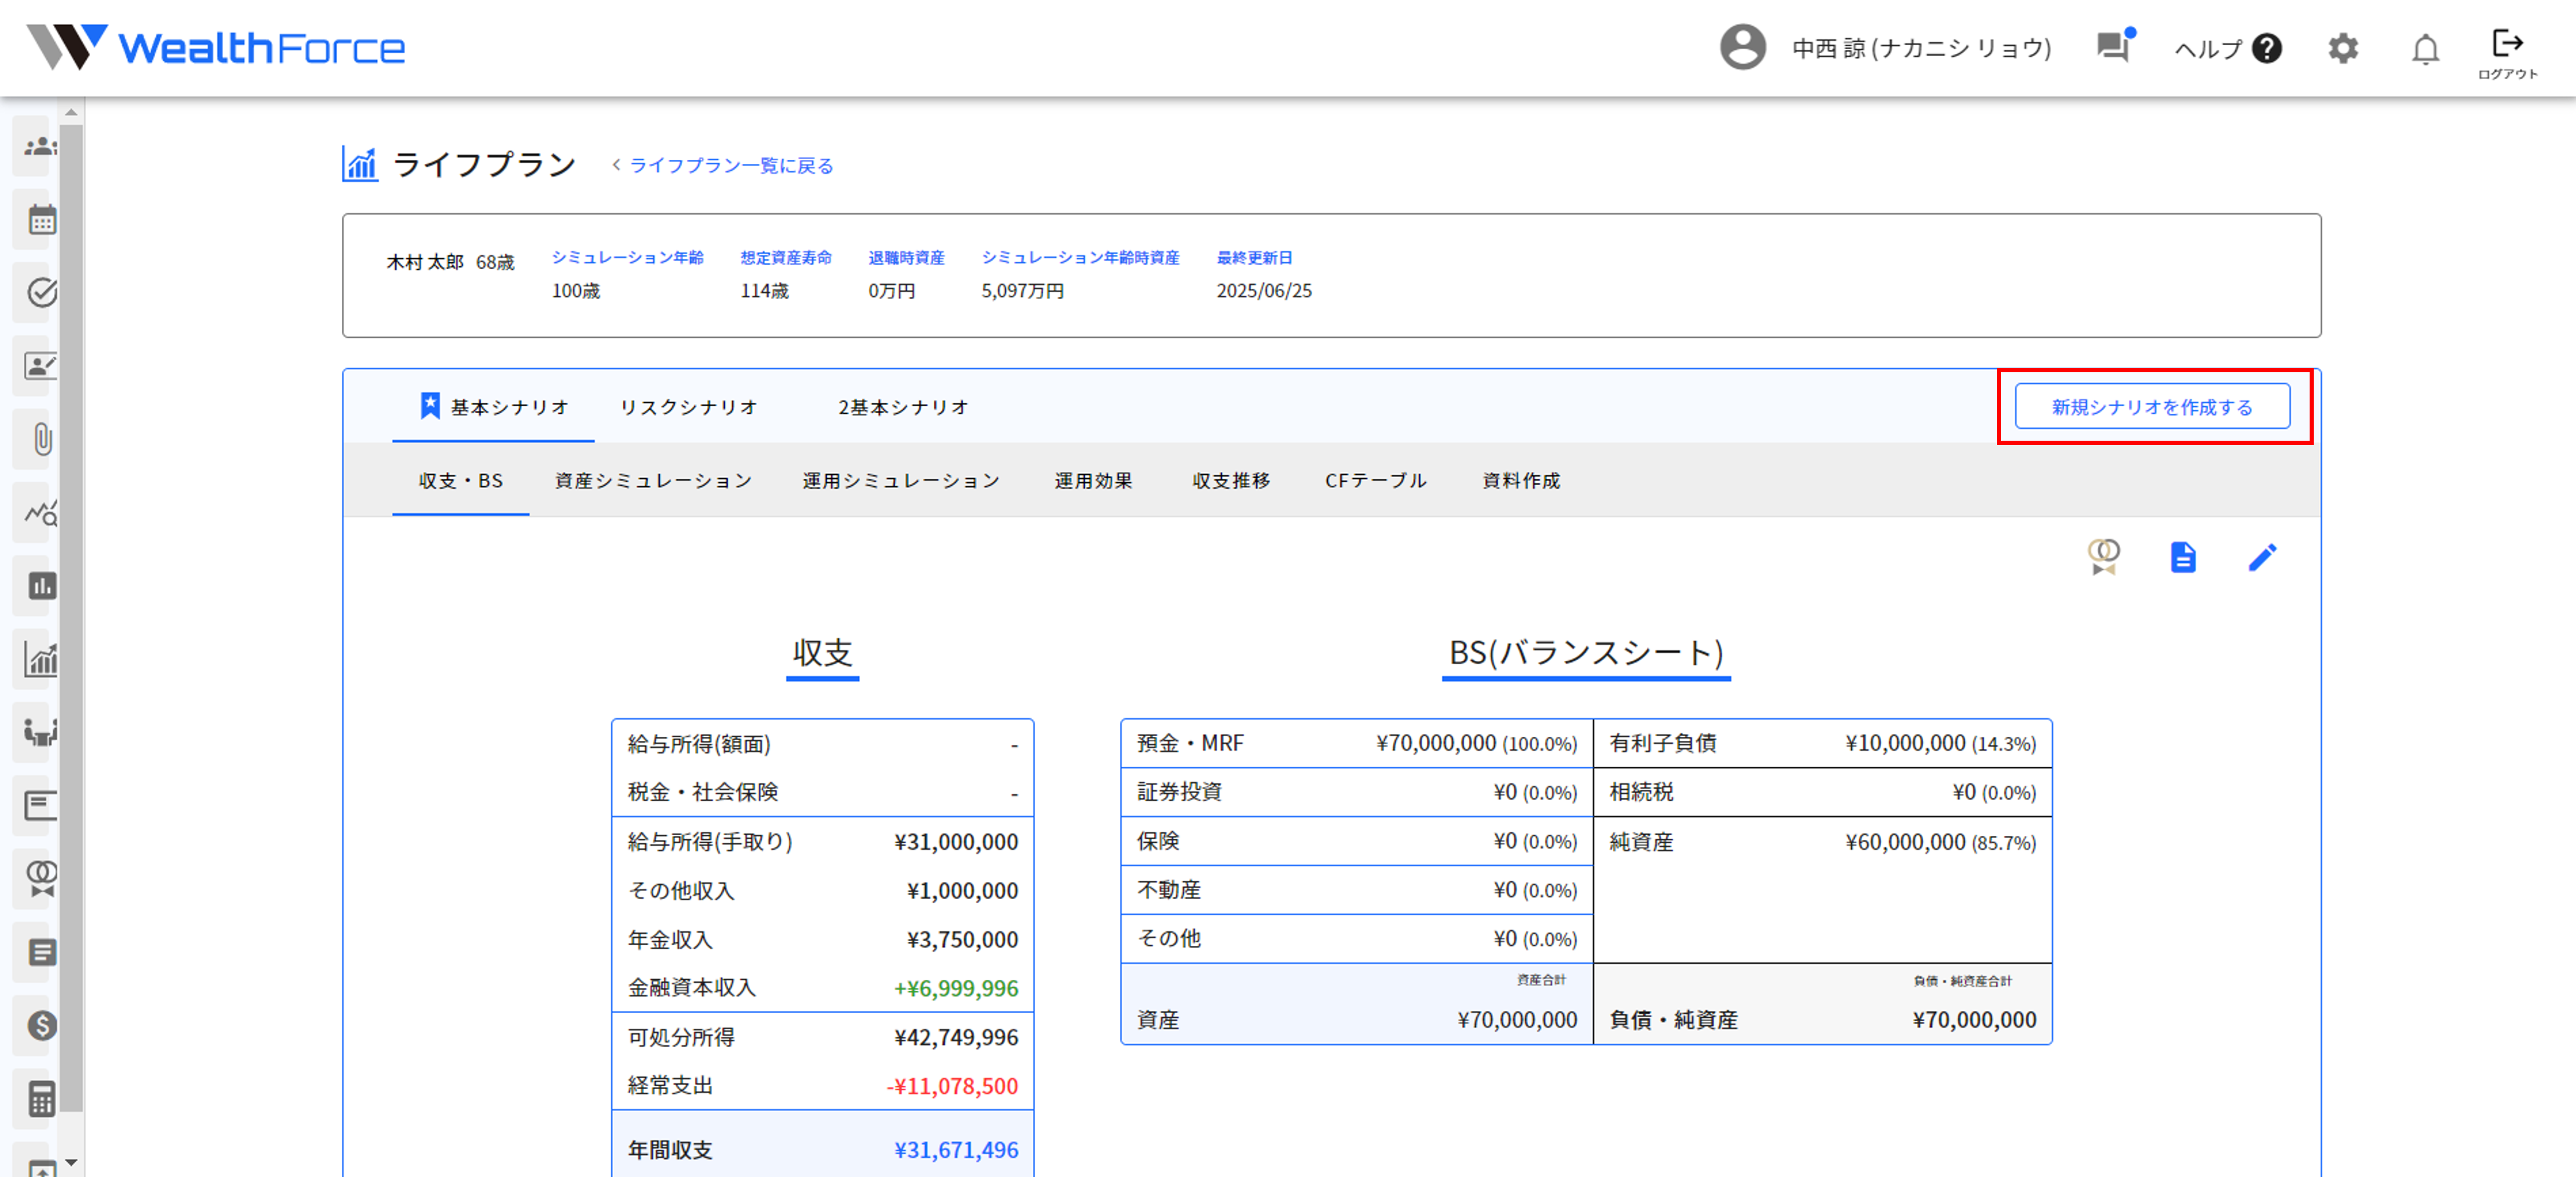
Task: Select the 基本シナリオ tab
Action: pos(493,407)
